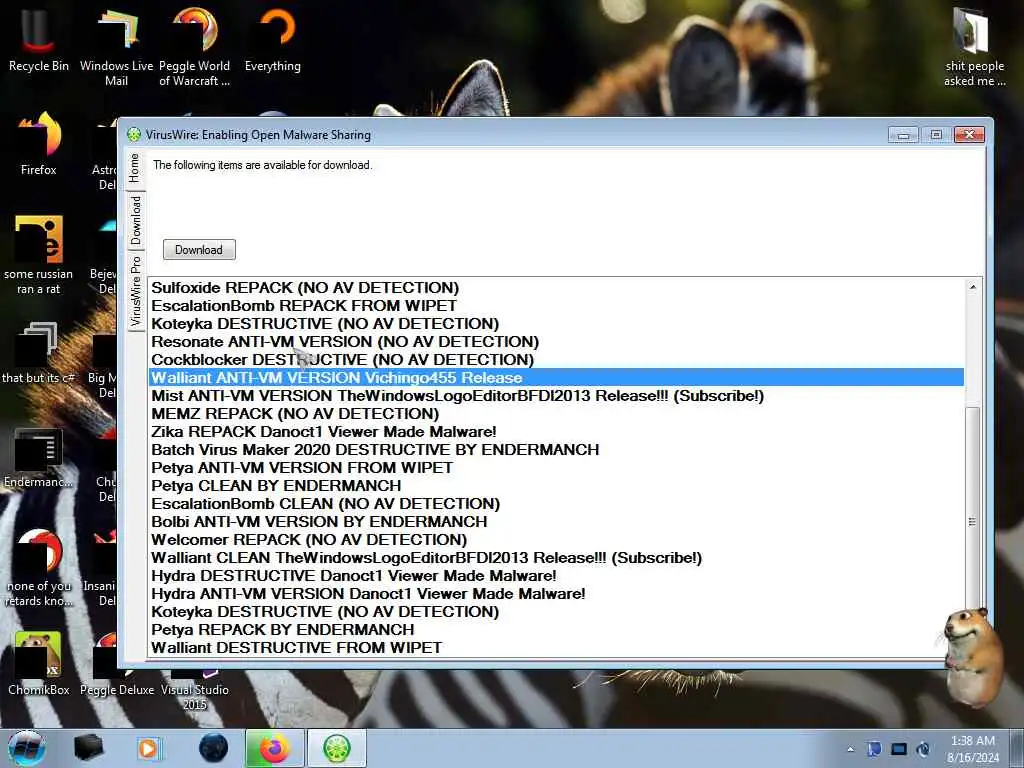Open 'shit people asked me' folder icon
The height and width of the screenshot is (768, 1024).
974,47
